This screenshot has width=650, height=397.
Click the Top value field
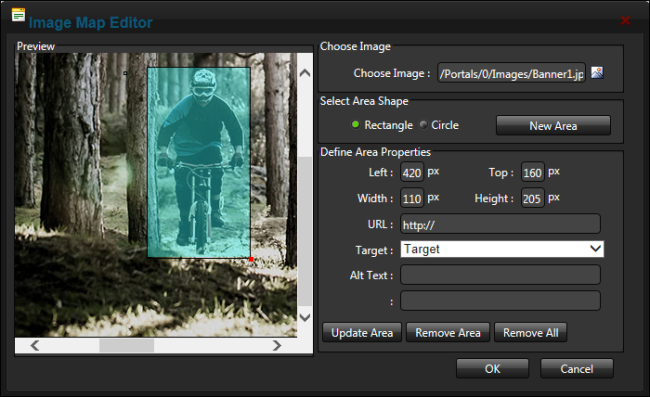[532, 172]
